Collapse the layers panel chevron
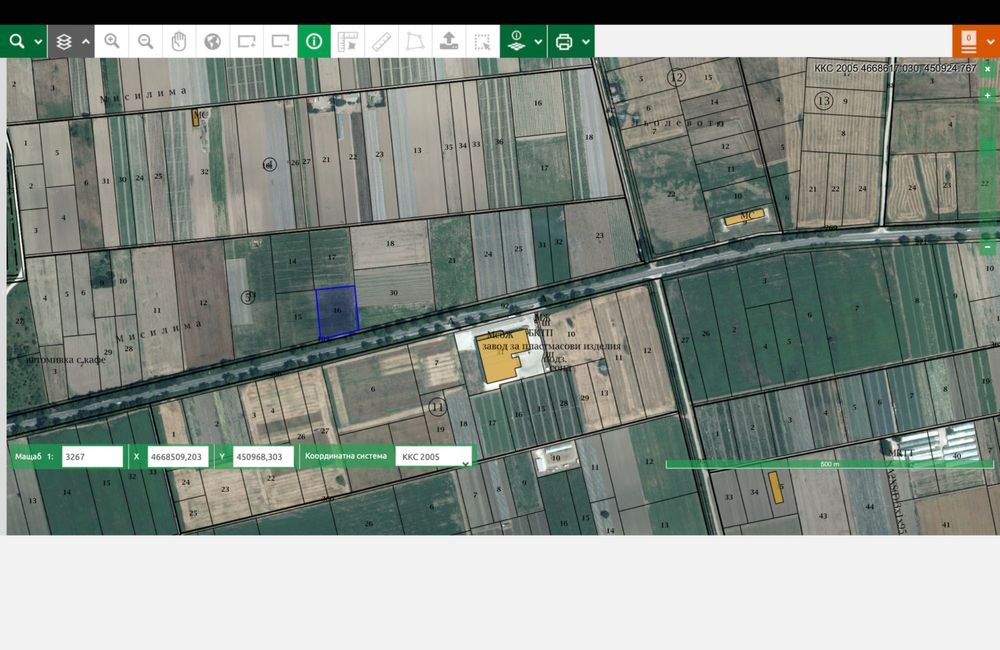Image resolution: width=1000 pixels, height=650 pixels. tap(86, 41)
